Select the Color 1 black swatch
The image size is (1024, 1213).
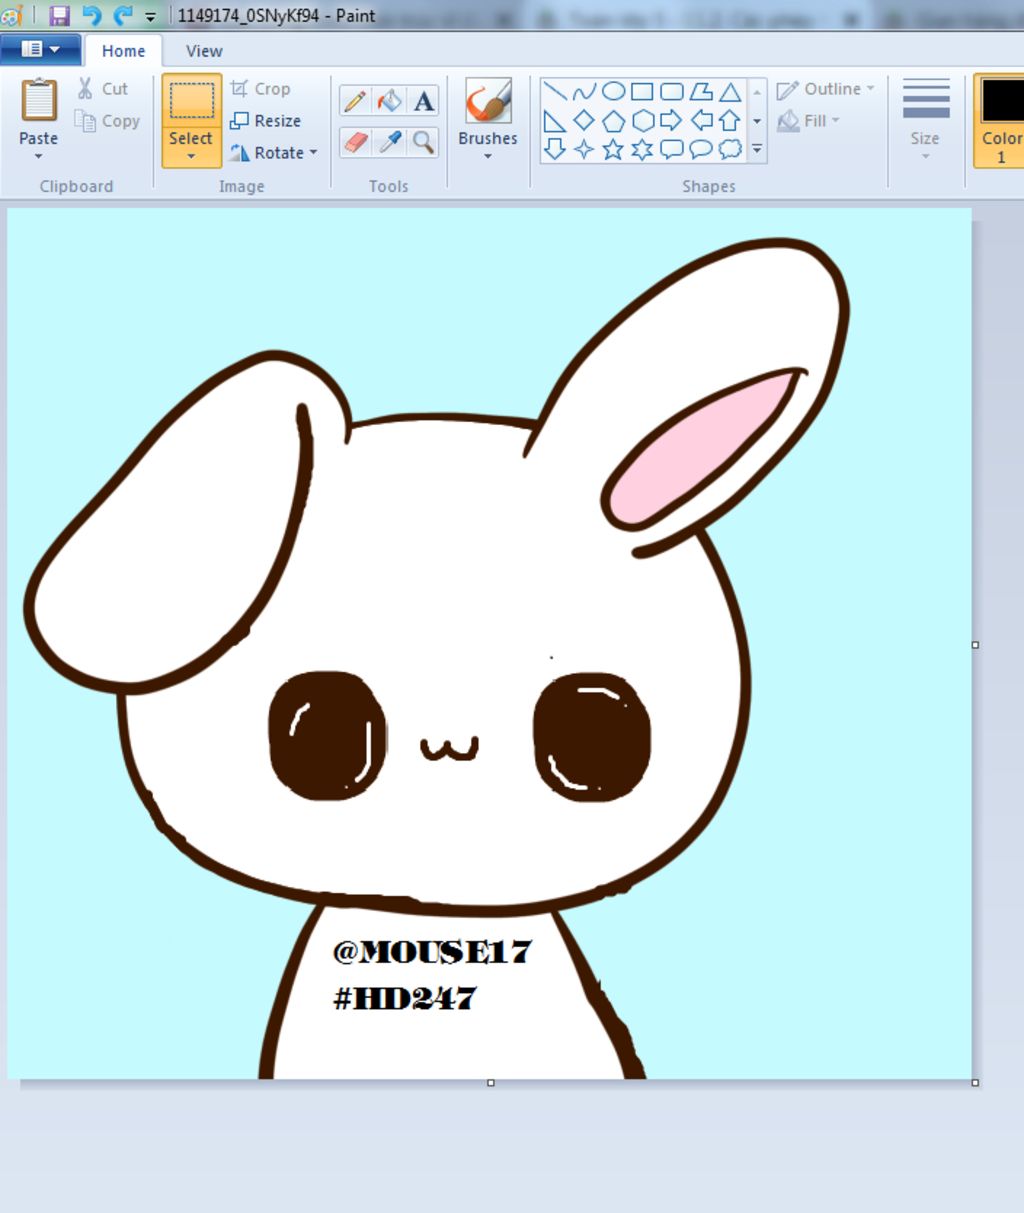coord(1001,101)
